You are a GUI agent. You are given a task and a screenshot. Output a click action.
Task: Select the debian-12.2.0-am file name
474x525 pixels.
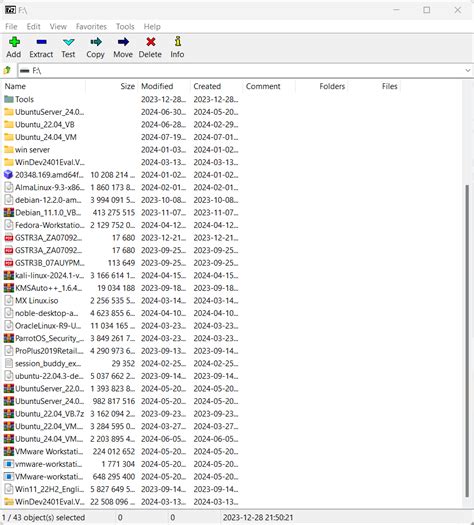tap(48, 200)
